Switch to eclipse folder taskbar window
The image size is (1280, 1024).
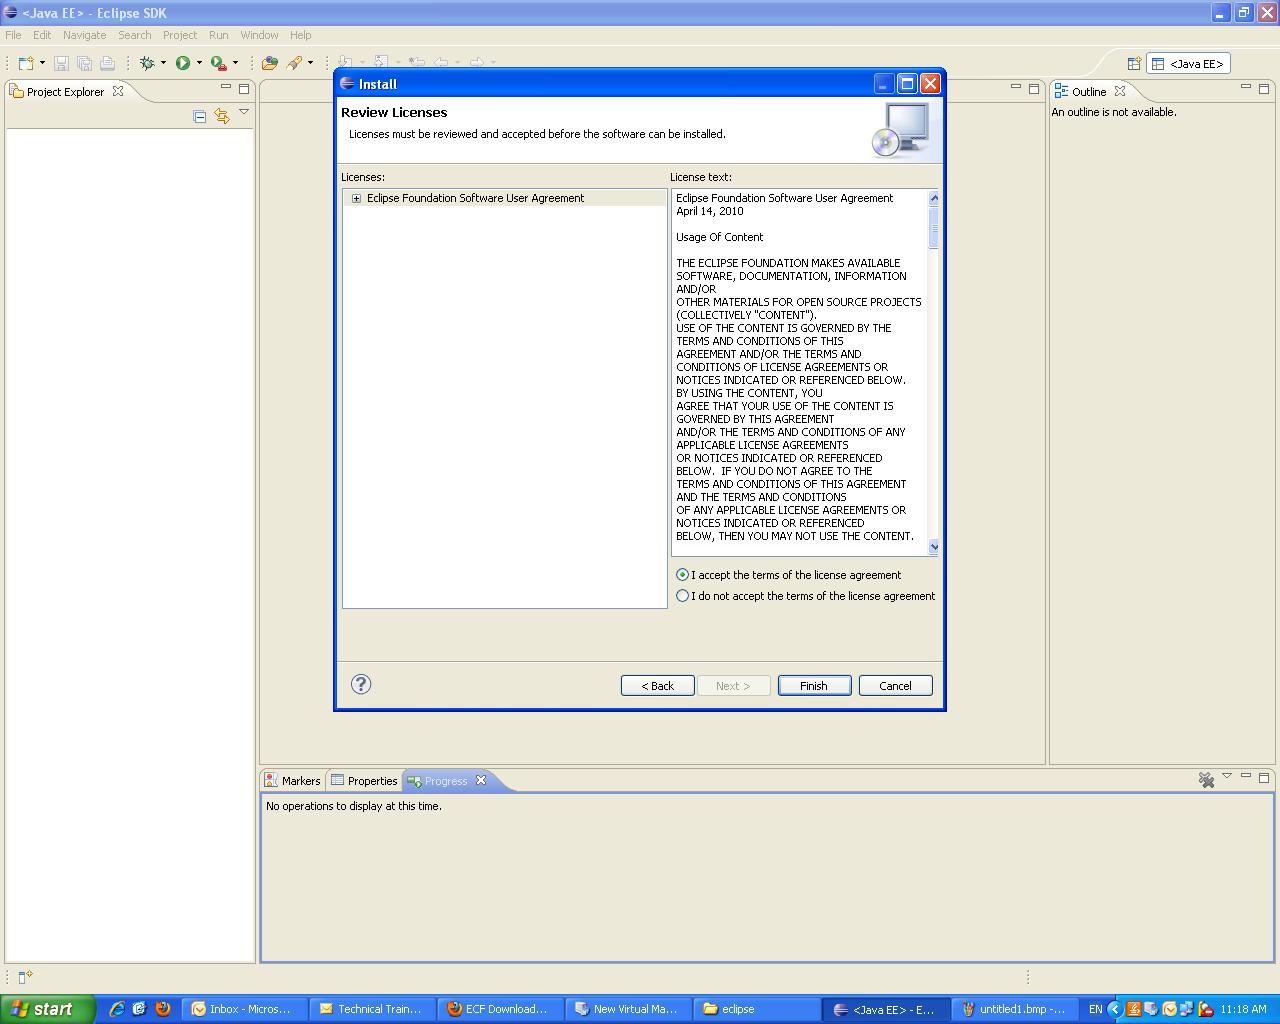(755, 1009)
